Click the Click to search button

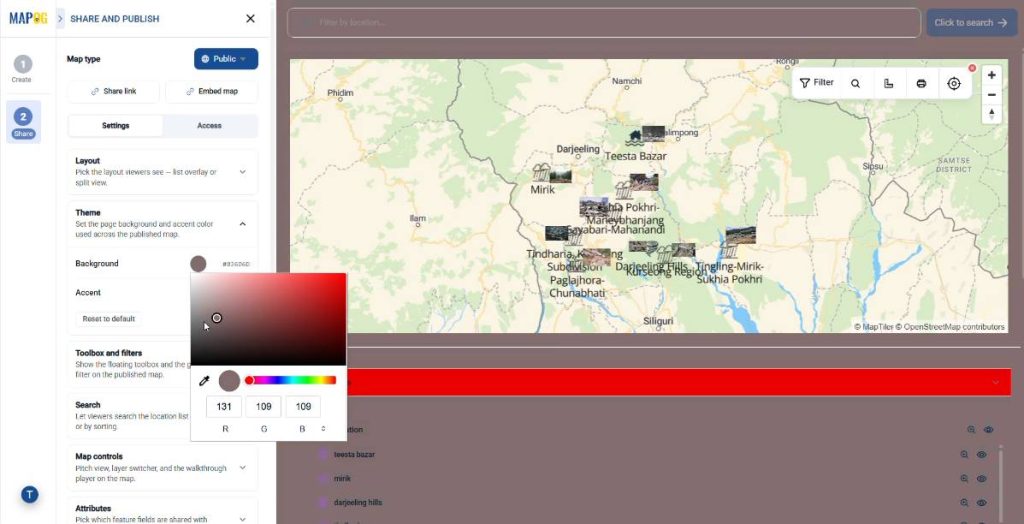click(x=971, y=22)
